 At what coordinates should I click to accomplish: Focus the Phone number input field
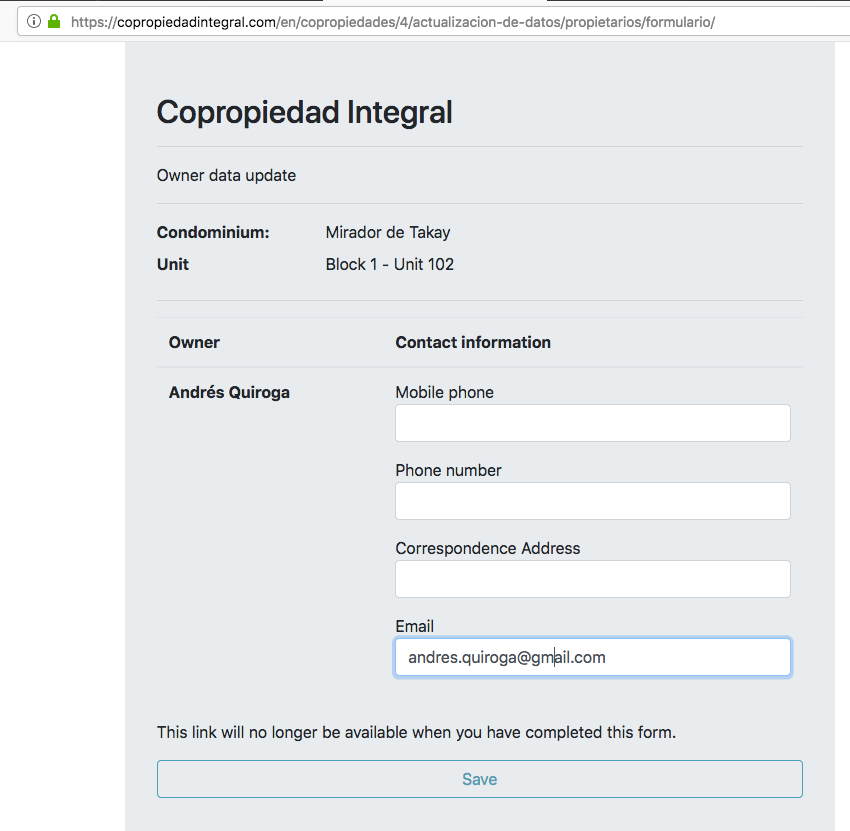point(593,501)
